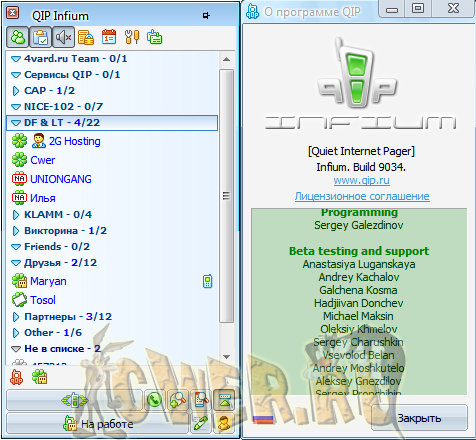
Task: Expand the CAP group
Action: pos(16,91)
